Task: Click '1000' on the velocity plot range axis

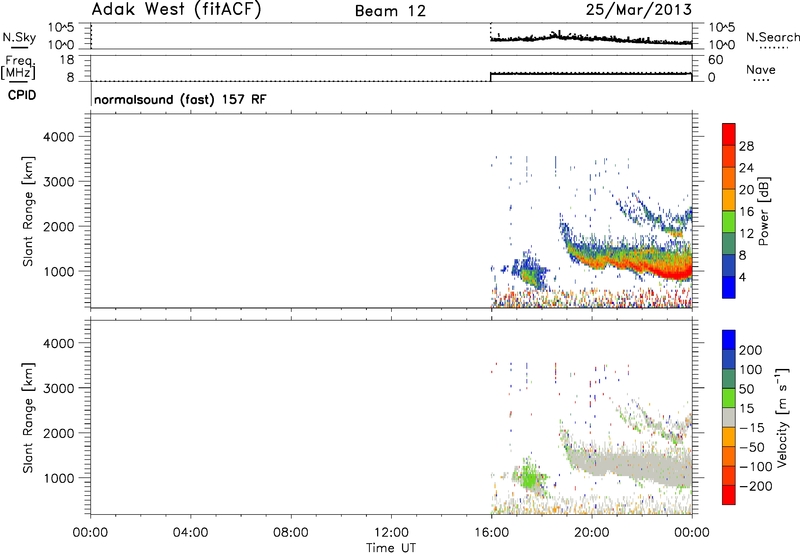Action: (59, 478)
